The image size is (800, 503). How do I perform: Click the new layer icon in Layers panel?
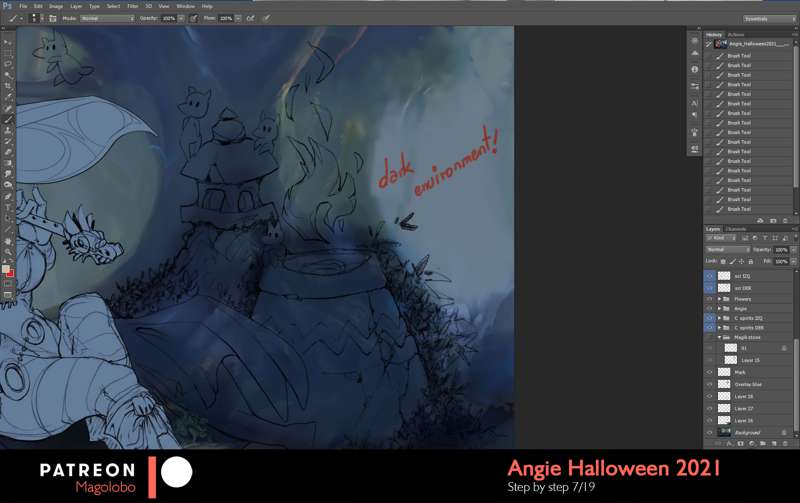coord(773,443)
